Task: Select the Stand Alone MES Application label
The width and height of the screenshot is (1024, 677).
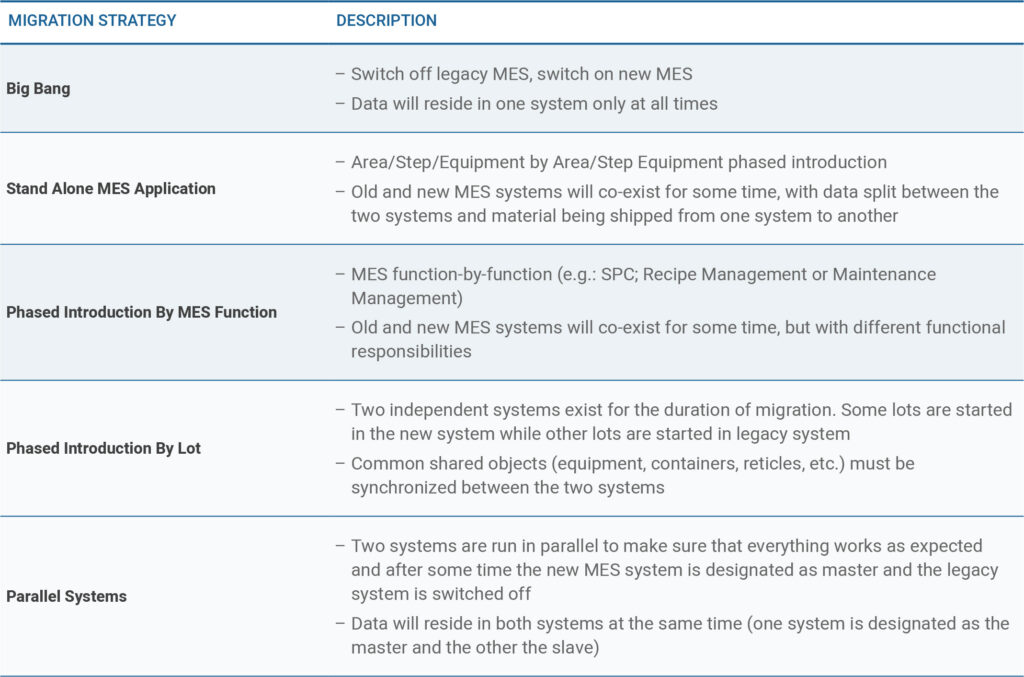Action: pyautogui.click(x=111, y=187)
